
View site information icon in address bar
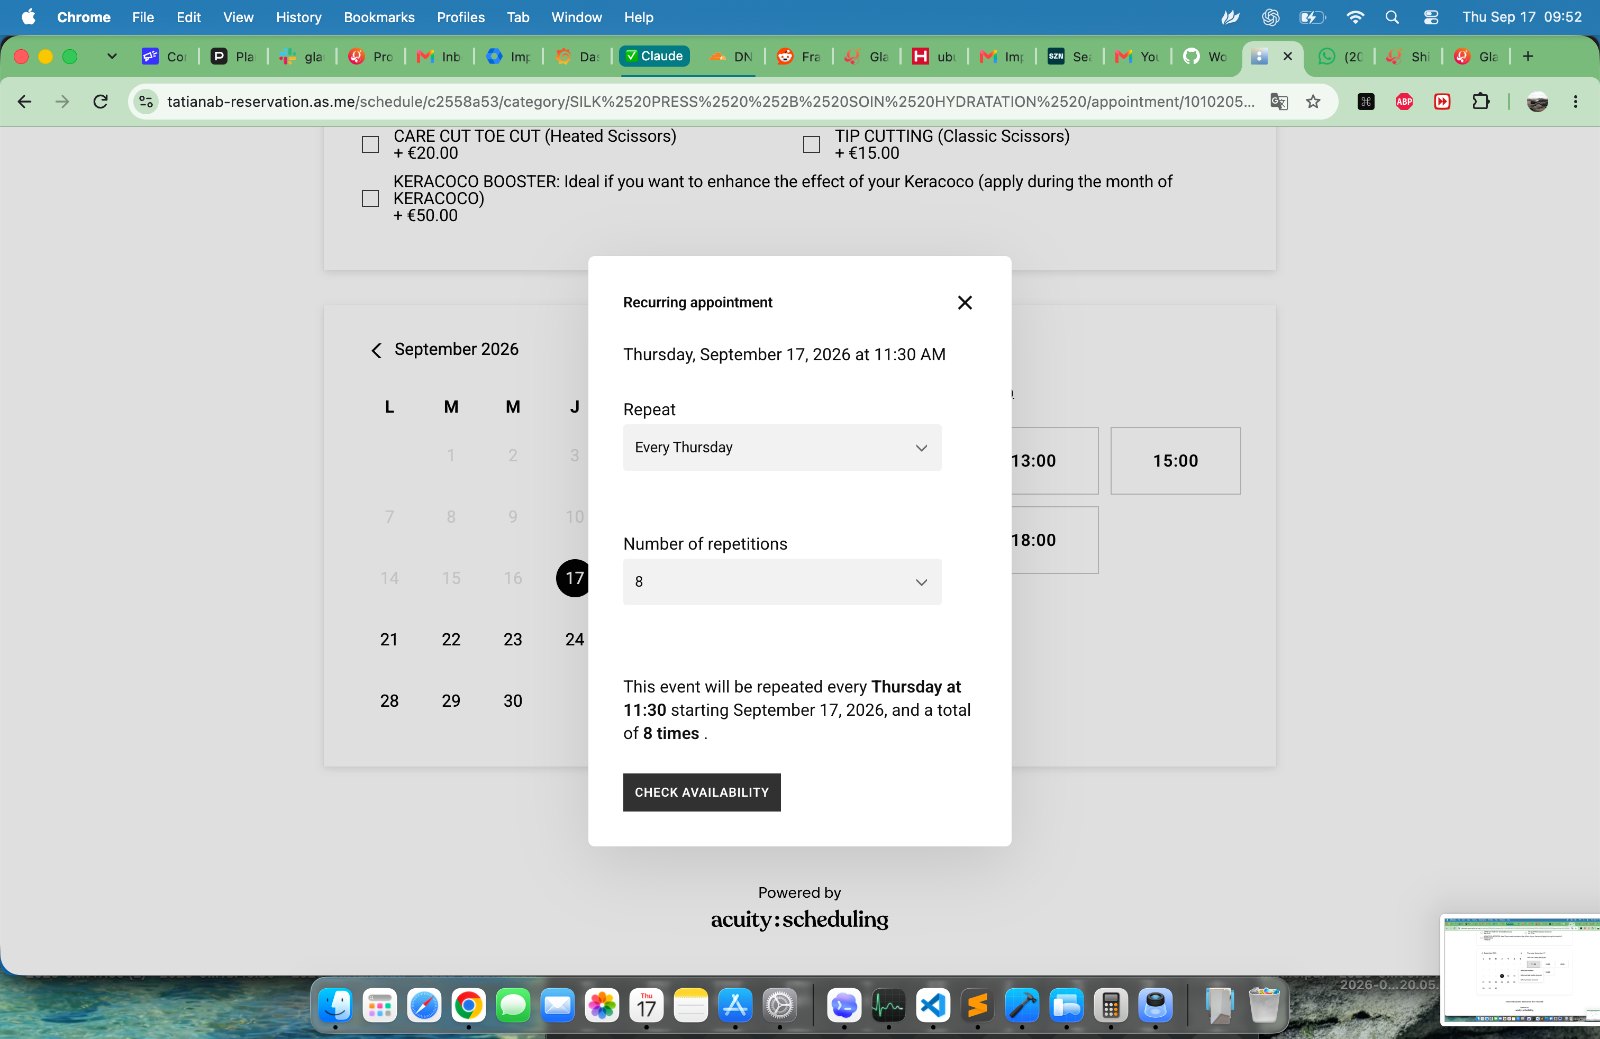pos(146,101)
